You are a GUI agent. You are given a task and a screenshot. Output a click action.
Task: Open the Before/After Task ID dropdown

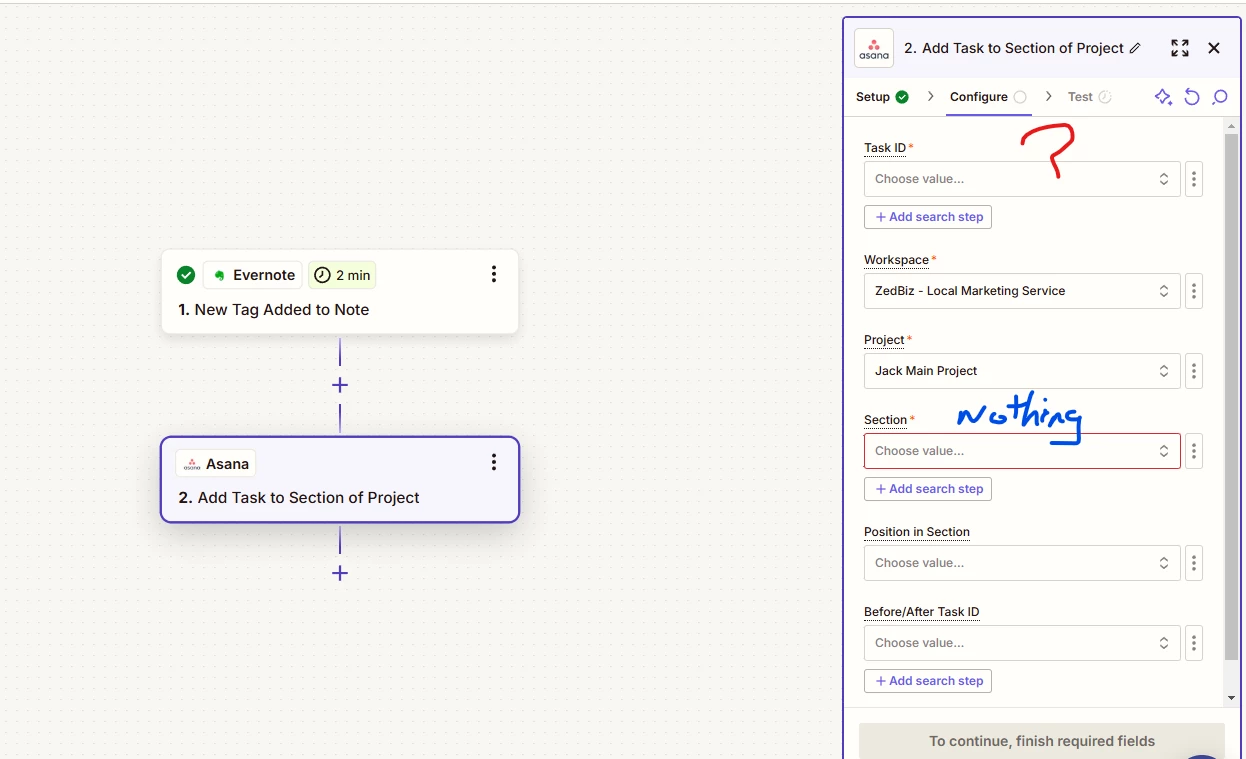tap(1022, 643)
